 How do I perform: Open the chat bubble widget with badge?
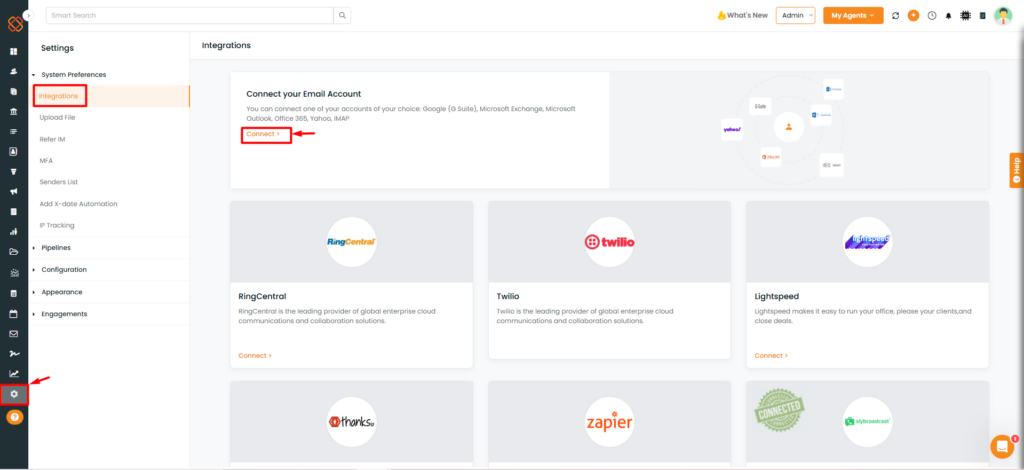tap(1002, 446)
